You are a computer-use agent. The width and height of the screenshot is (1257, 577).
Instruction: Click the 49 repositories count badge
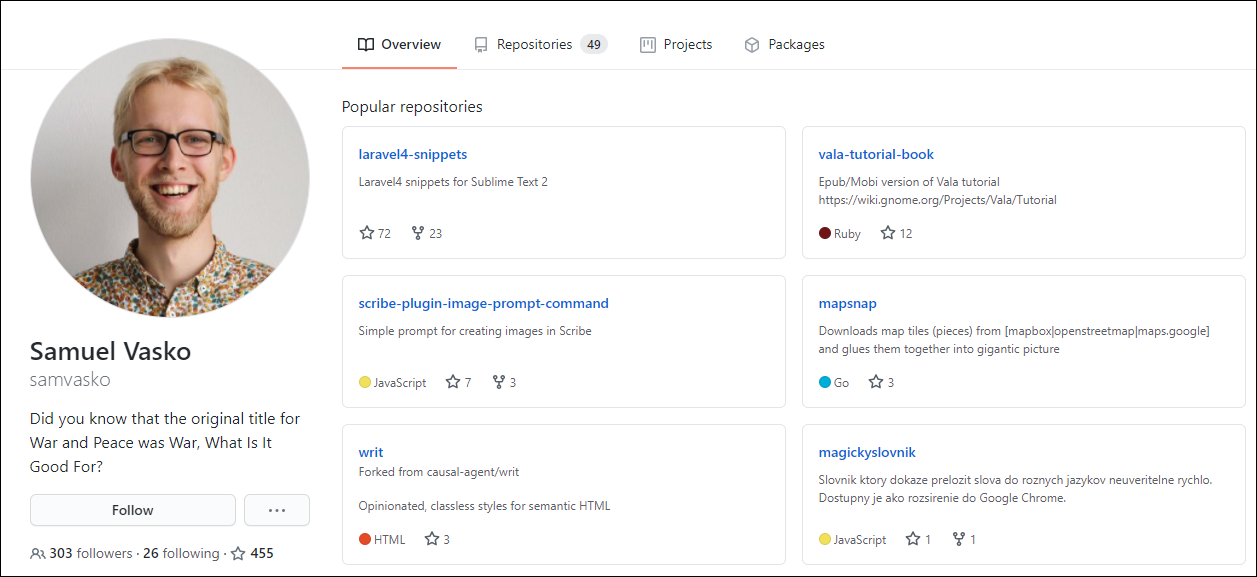[x=594, y=44]
